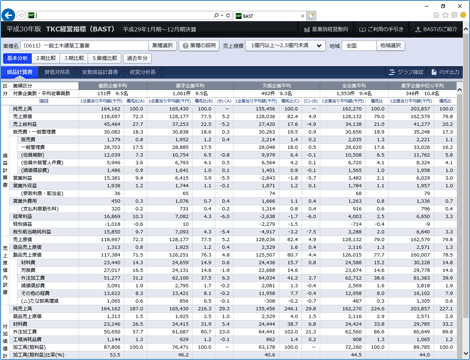470x360 pixels.
Task: Click the 業種の説明 help button
Action: [x=199, y=45]
